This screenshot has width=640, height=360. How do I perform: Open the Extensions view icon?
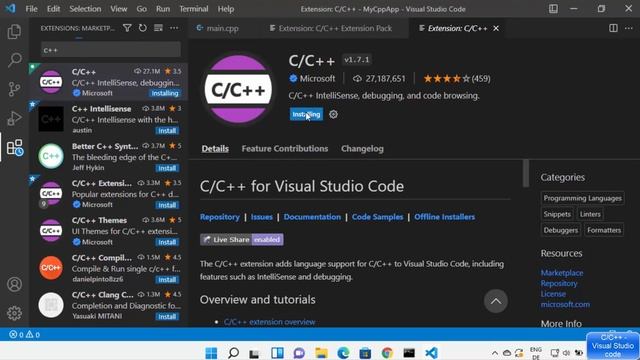coord(15,147)
